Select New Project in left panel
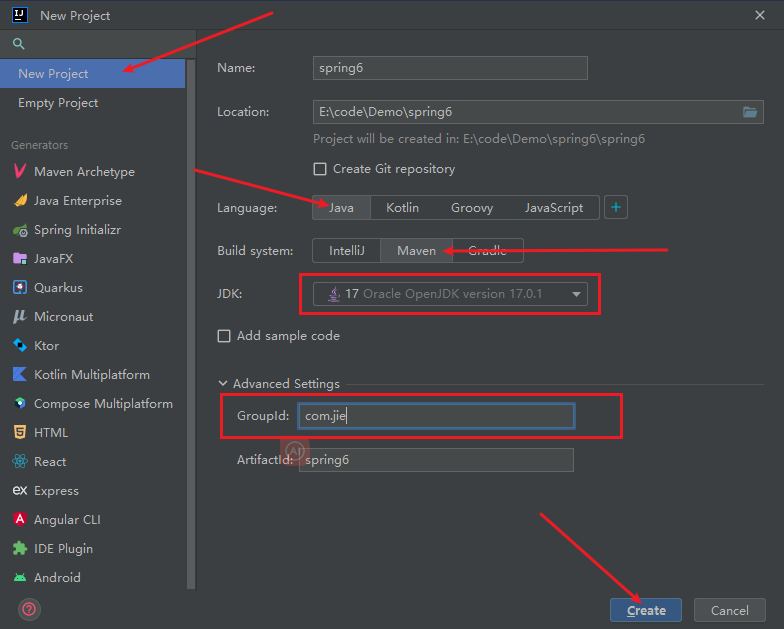Image resolution: width=784 pixels, height=629 pixels. coord(92,74)
